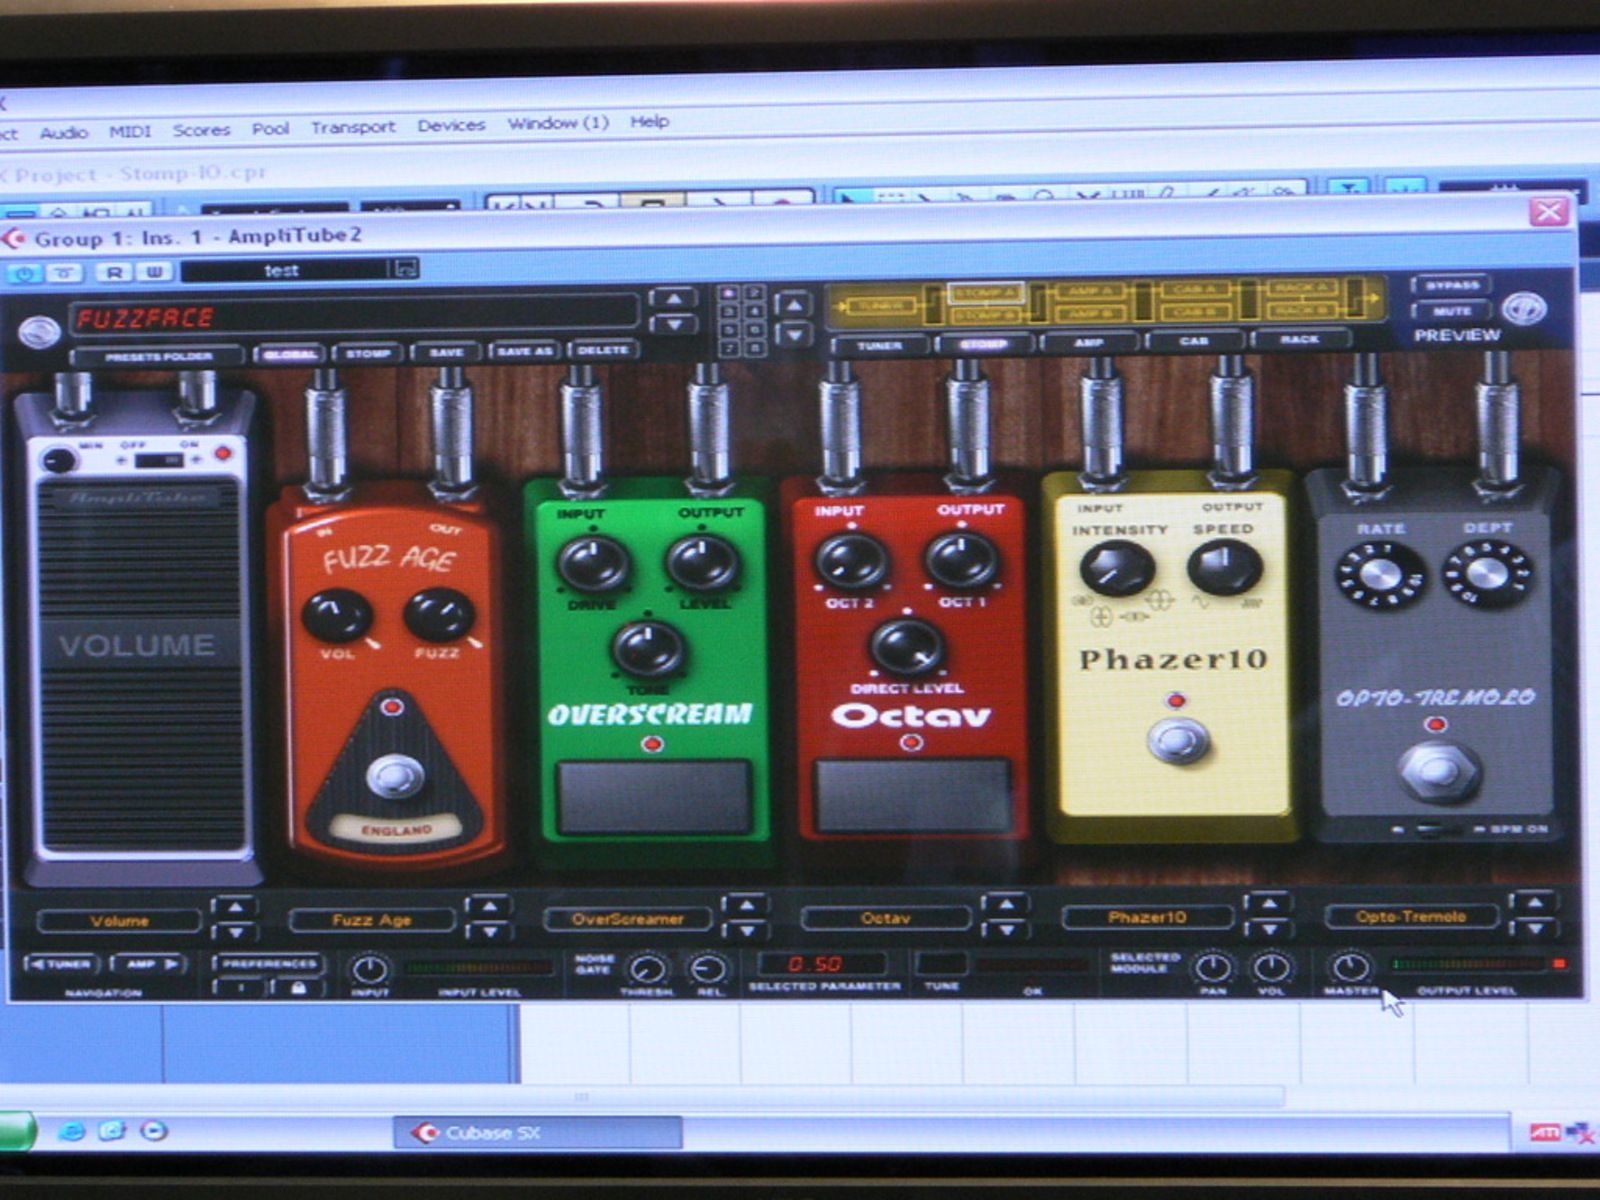Open the Transport menu
Image resolution: width=1600 pixels, height=1200 pixels.
[353, 127]
